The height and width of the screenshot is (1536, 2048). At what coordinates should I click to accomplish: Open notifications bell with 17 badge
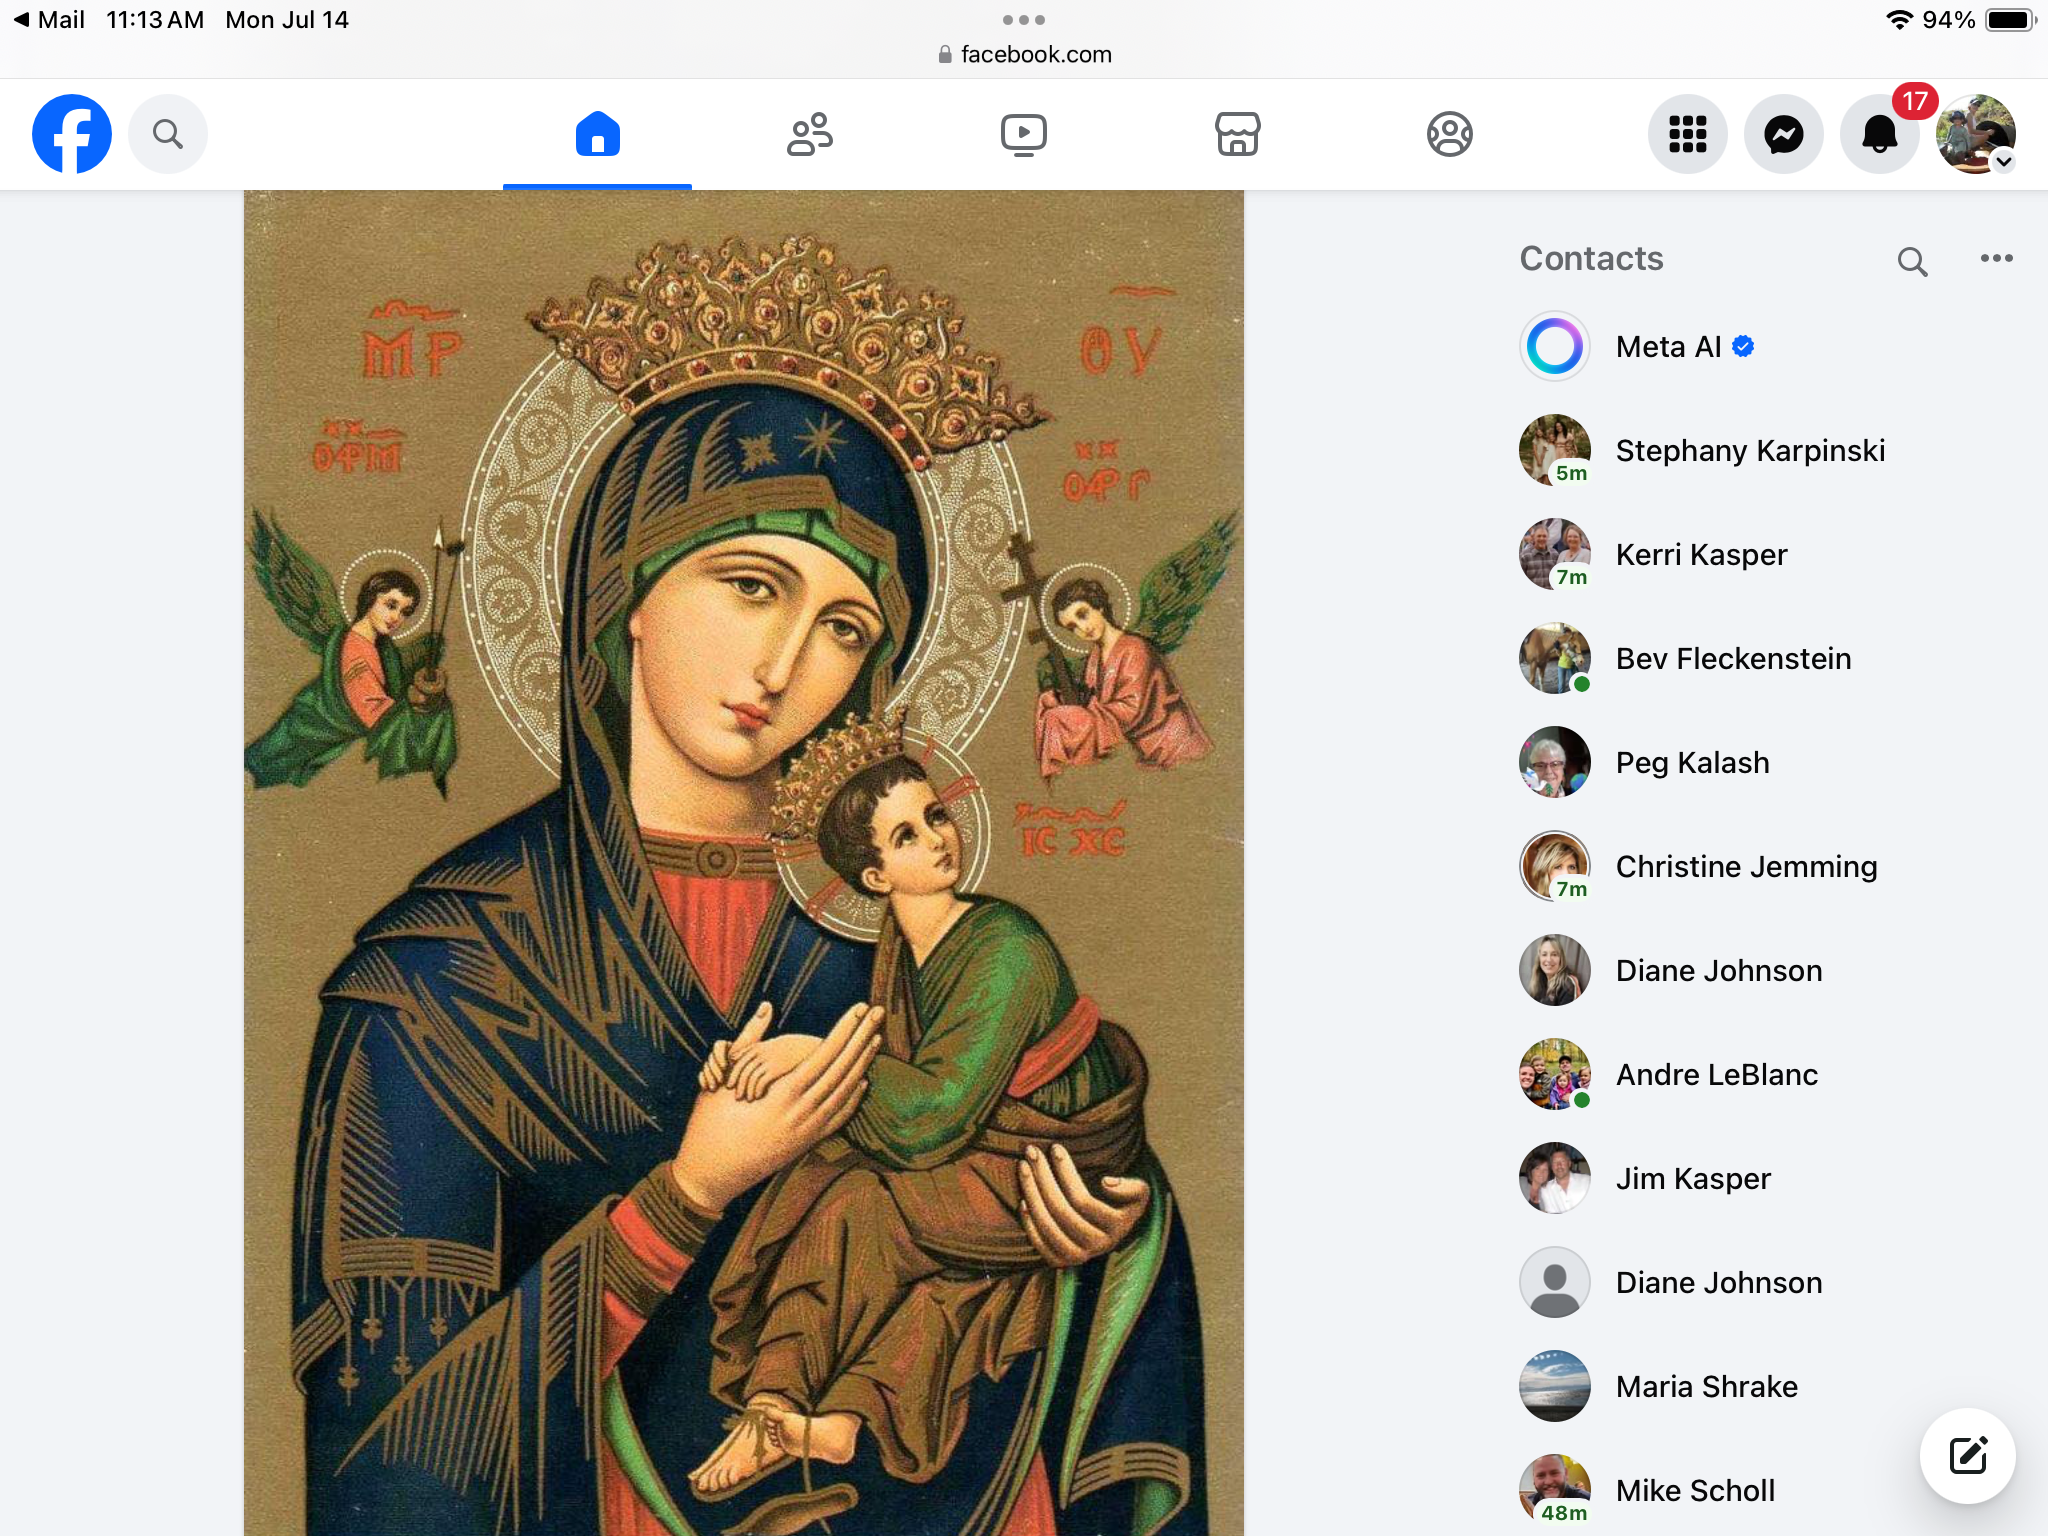click(x=1880, y=134)
